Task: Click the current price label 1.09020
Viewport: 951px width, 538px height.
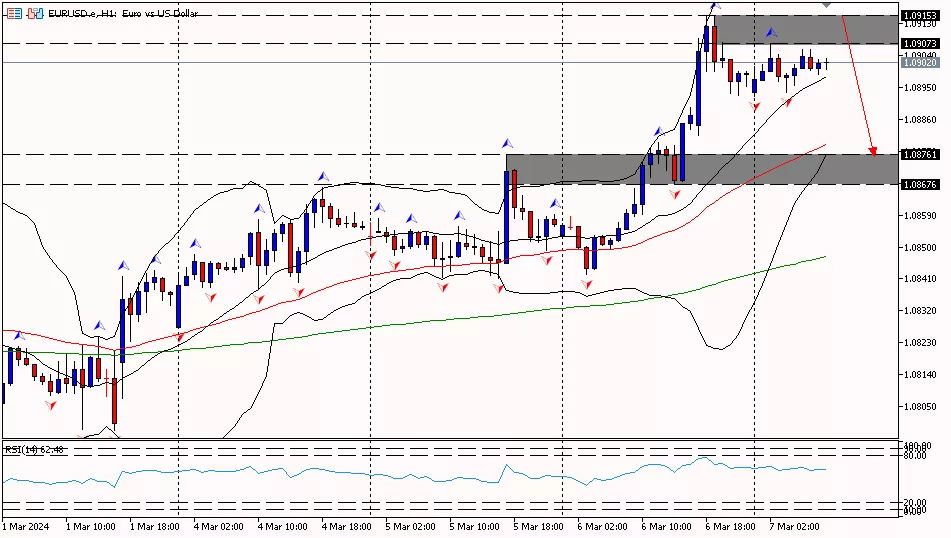Action: pos(920,62)
